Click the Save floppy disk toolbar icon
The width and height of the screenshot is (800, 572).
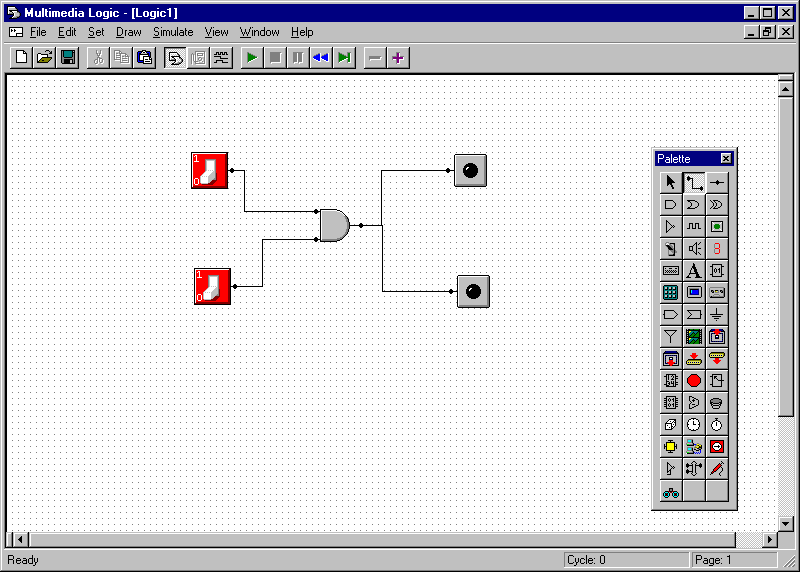[68, 57]
